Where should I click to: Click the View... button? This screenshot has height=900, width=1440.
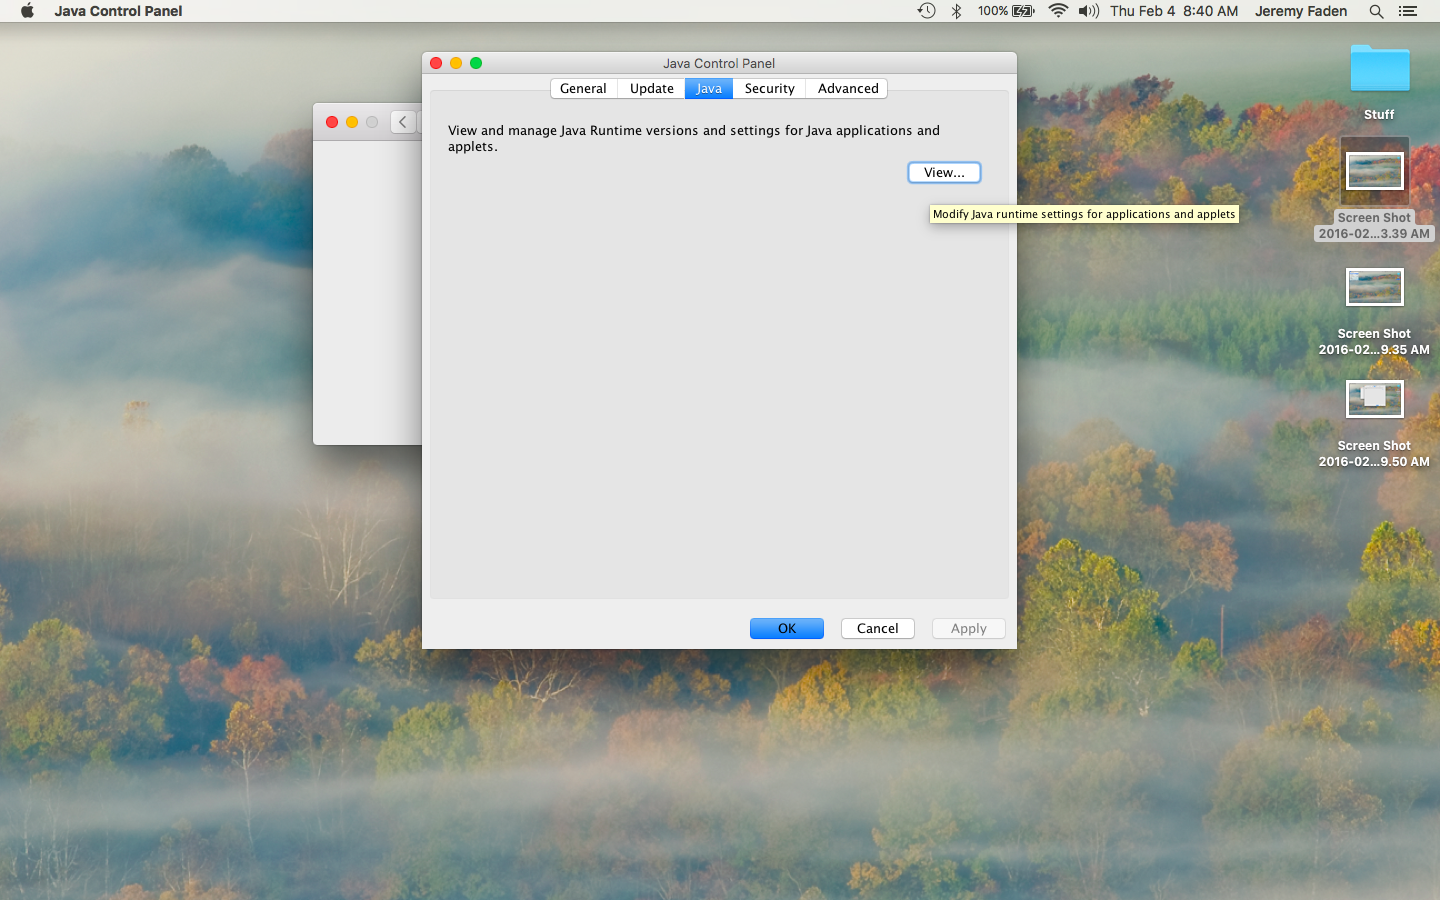point(944,172)
